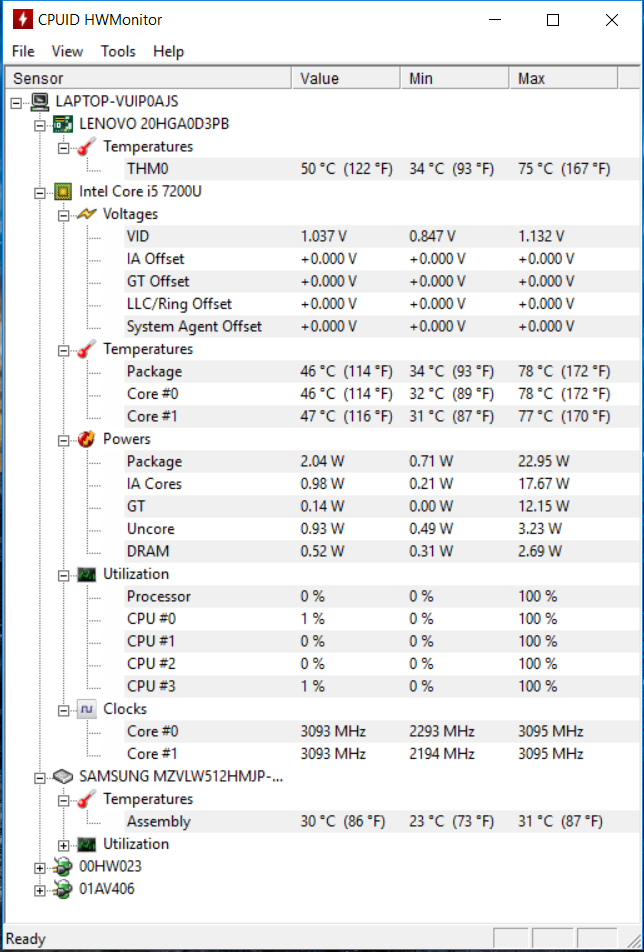Click the LAPTOP-VUIP0AJS computer icon
The height and width of the screenshot is (952, 644).
click(40, 101)
